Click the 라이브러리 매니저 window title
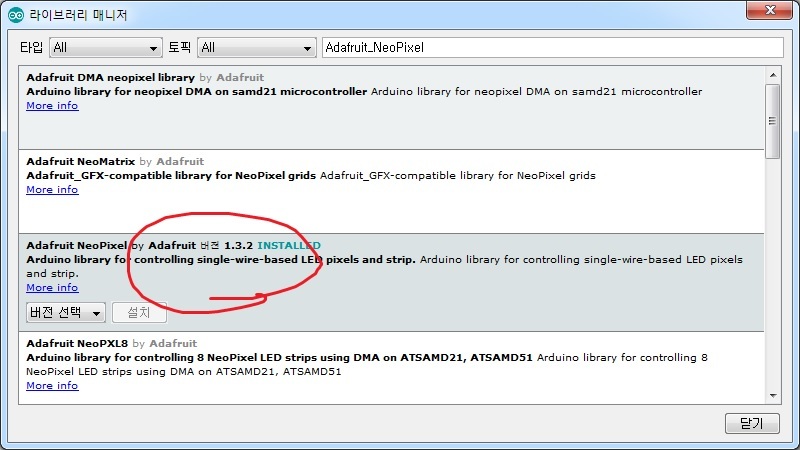The image size is (800, 450). tap(78, 15)
